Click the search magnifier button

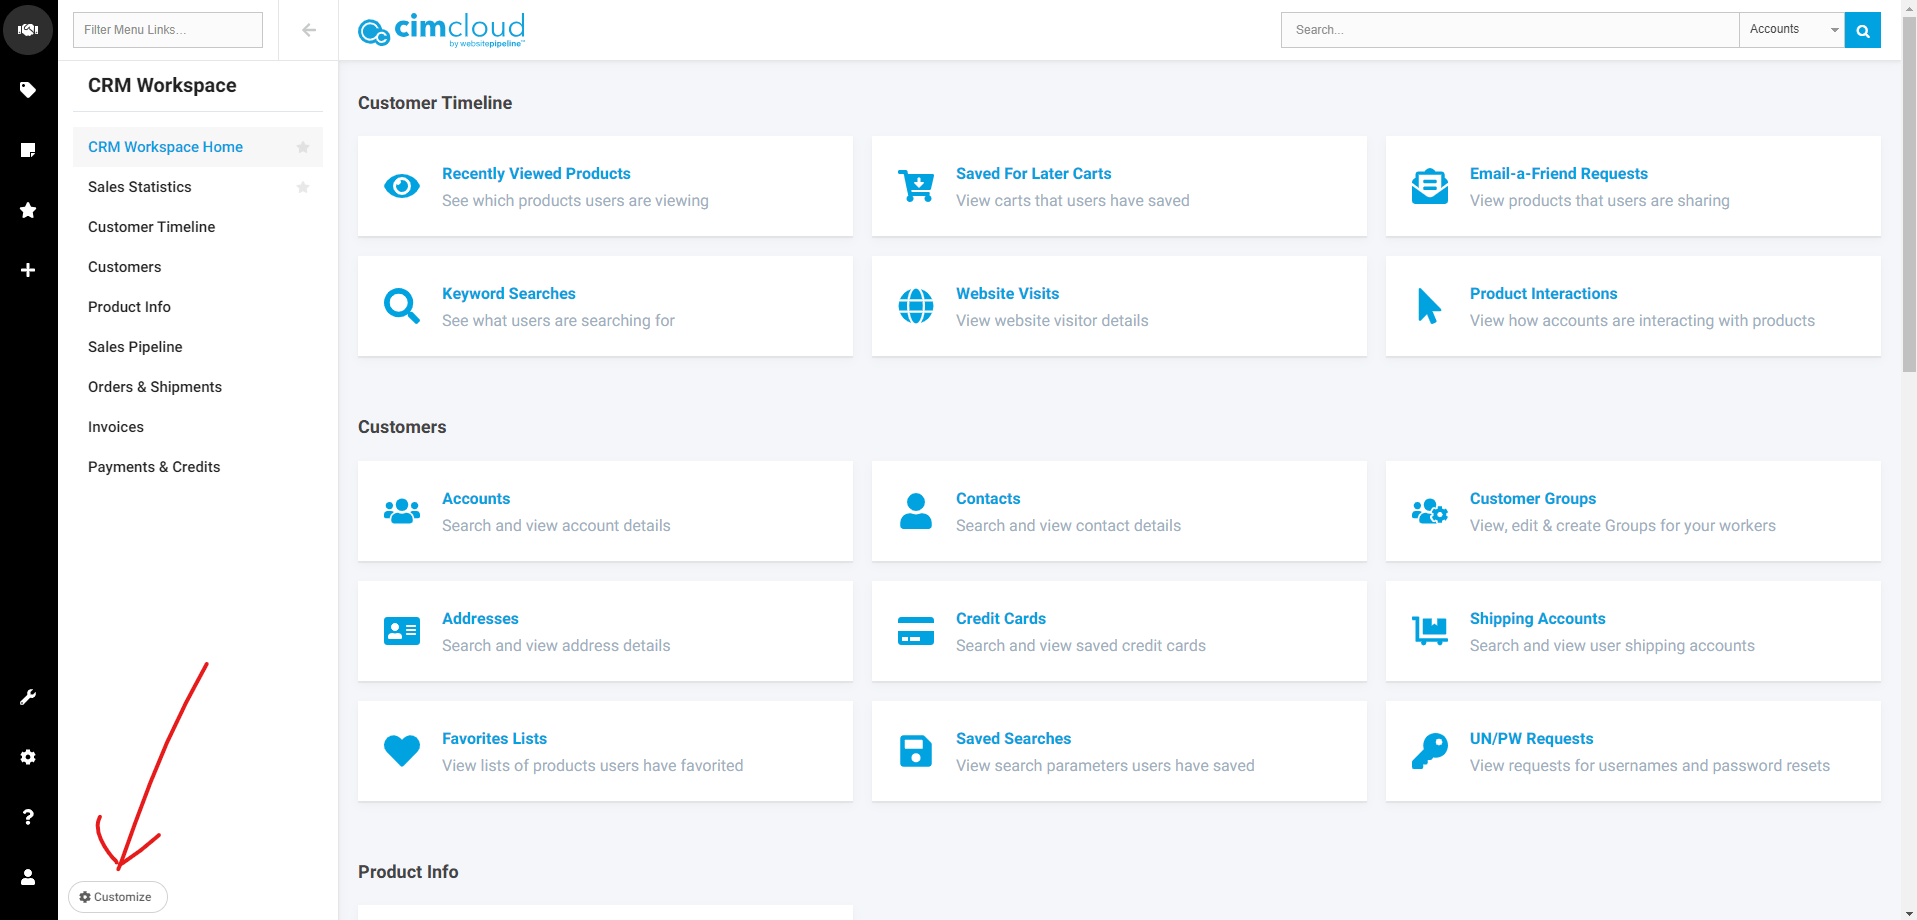point(1863,30)
